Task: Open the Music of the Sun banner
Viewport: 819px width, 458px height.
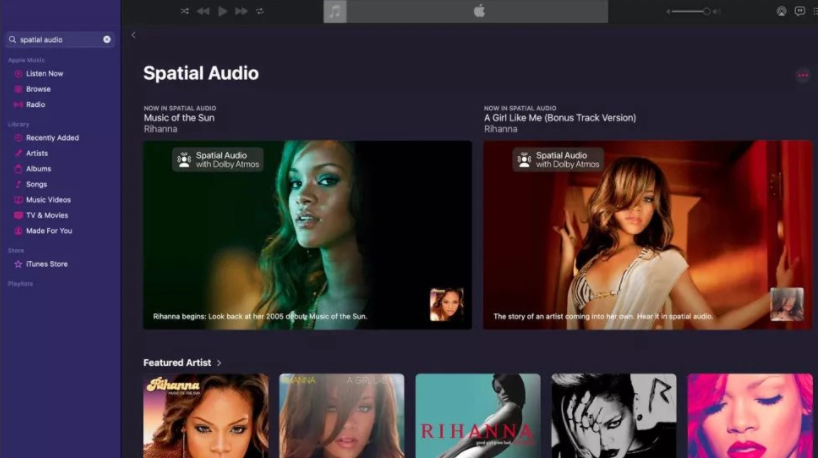Action: pos(307,234)
